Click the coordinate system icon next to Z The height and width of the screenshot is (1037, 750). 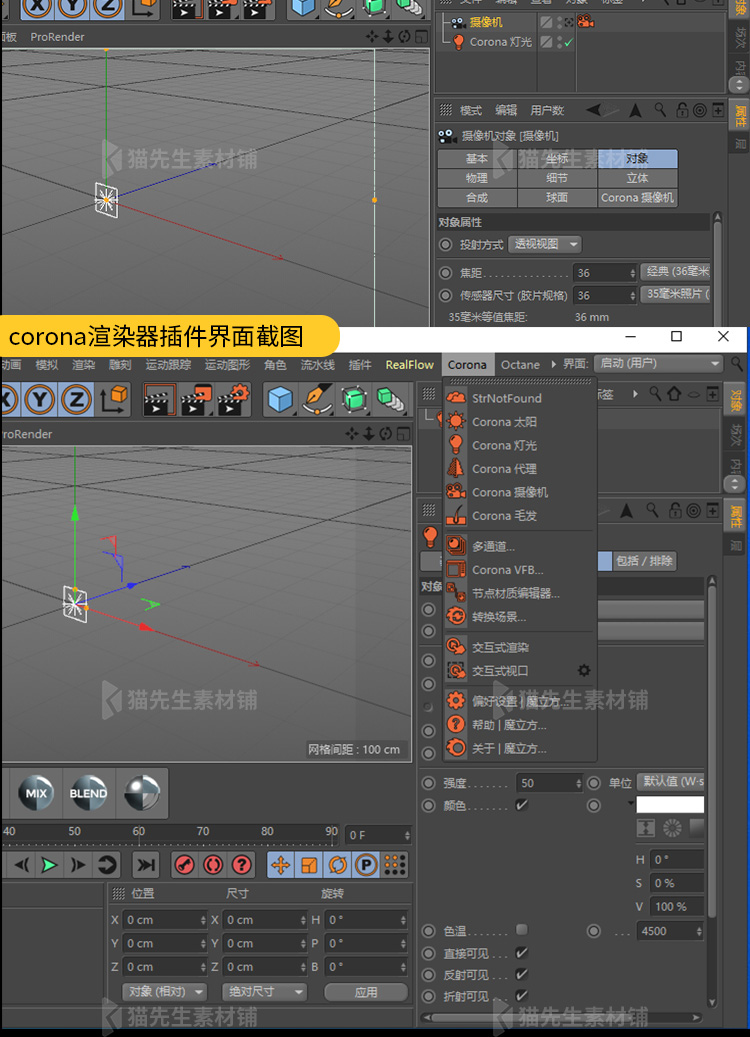tap(113, 399)
